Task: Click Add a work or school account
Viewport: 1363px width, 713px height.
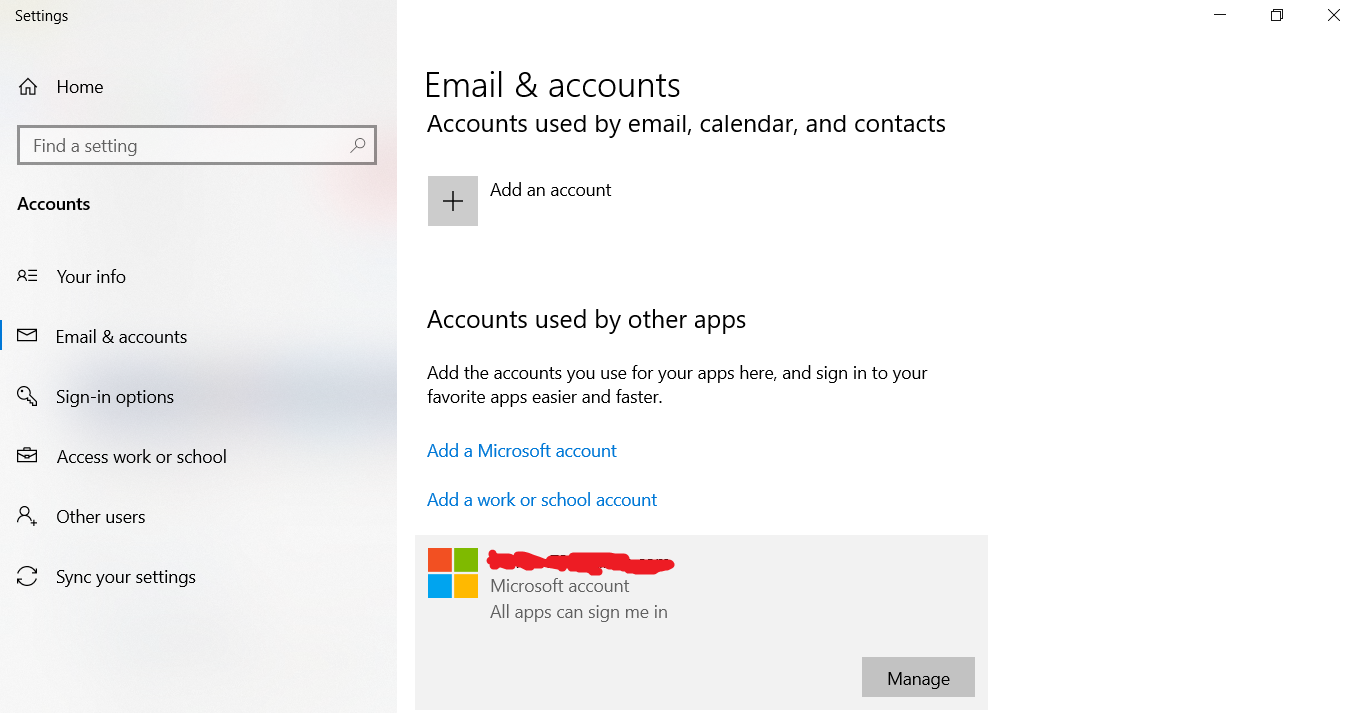Action: point(541,500)
